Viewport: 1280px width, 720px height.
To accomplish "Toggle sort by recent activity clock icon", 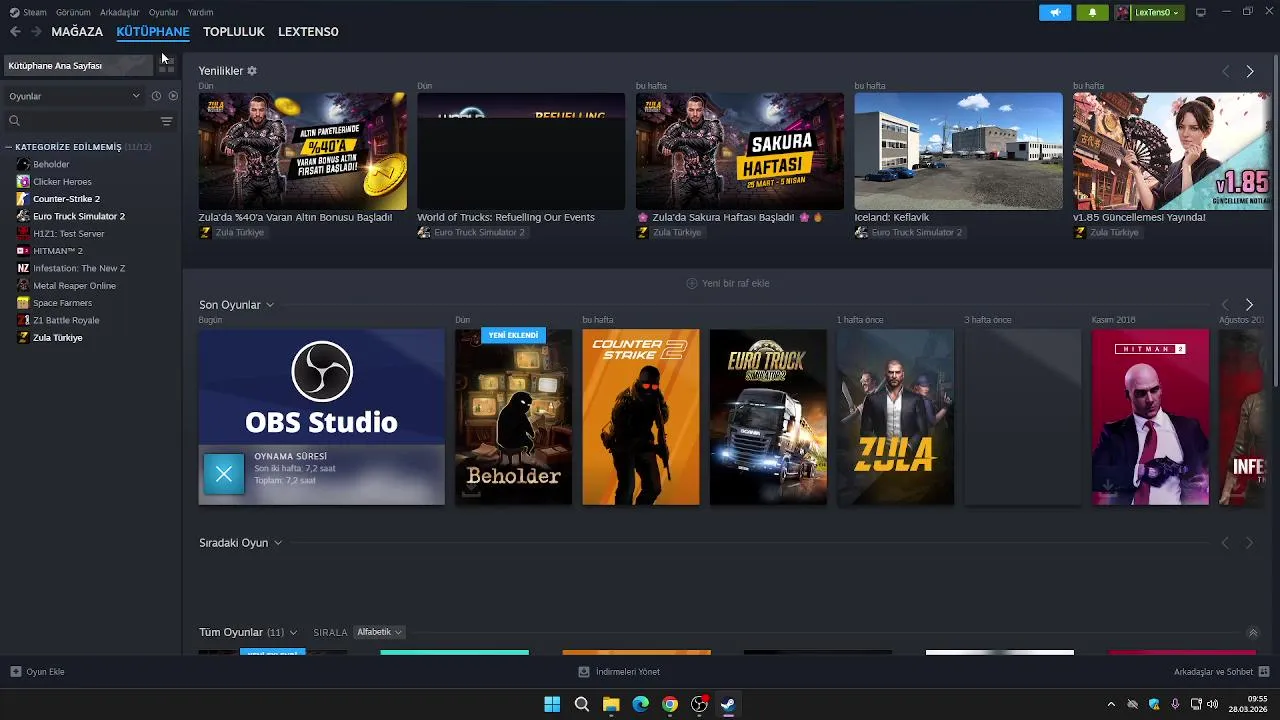I will (x=156, y=96).
